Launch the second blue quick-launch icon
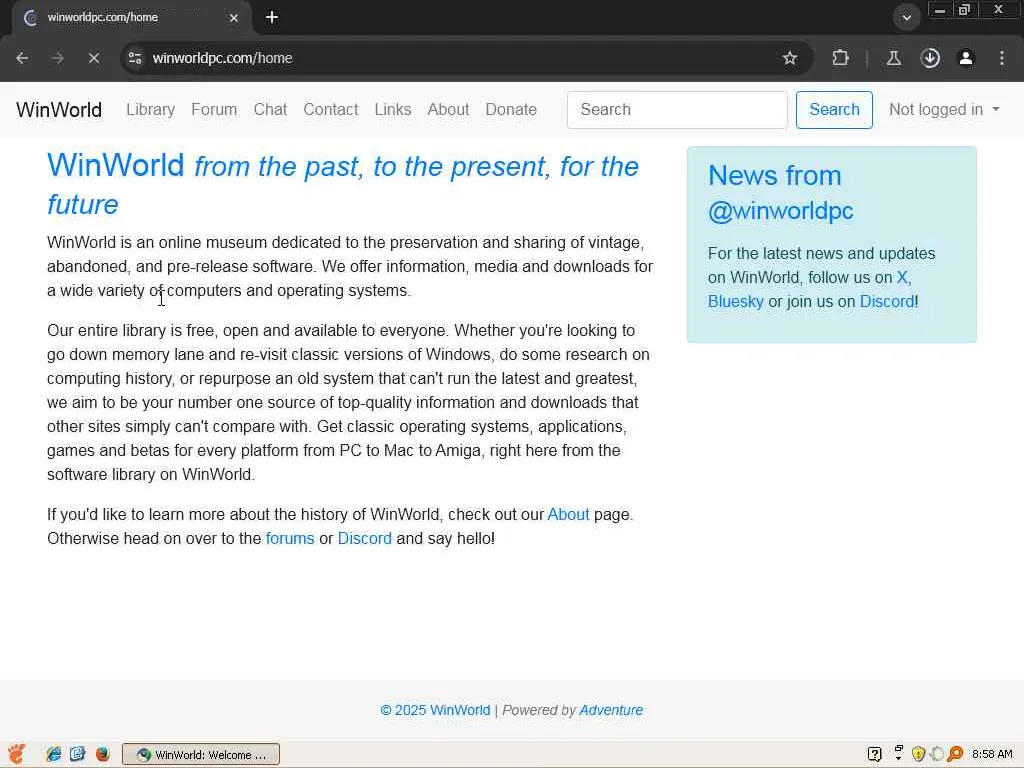Viewport: 1024px width, 768px height. 78,754
